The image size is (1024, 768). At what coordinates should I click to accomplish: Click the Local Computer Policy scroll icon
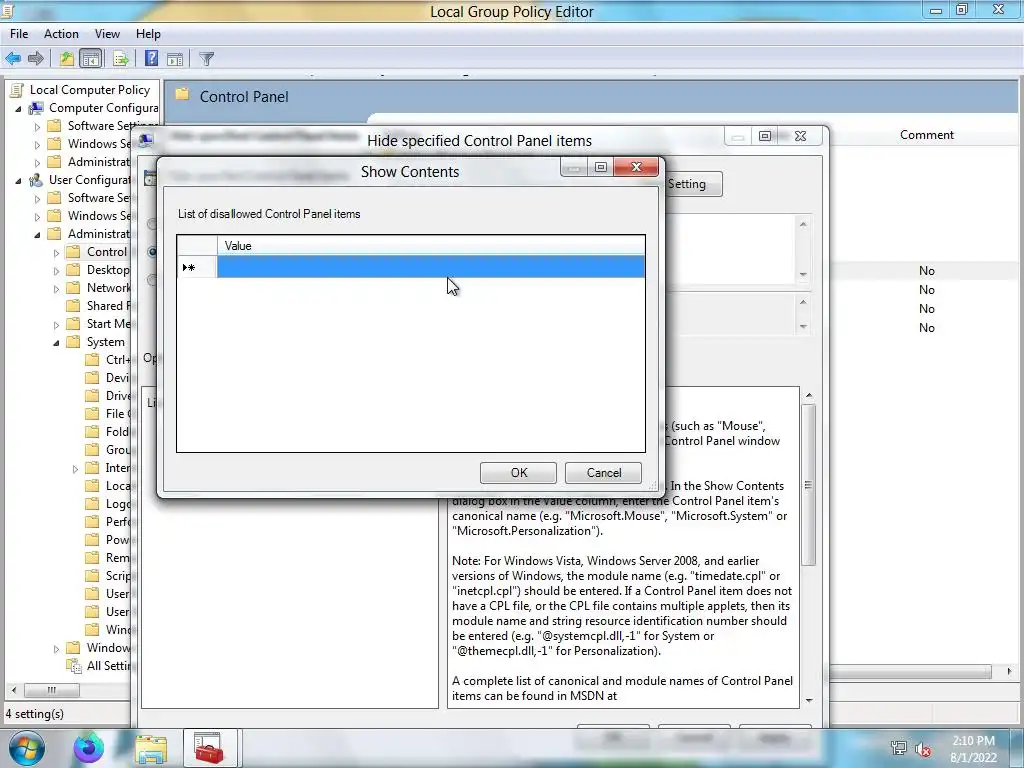coord(16,90)
